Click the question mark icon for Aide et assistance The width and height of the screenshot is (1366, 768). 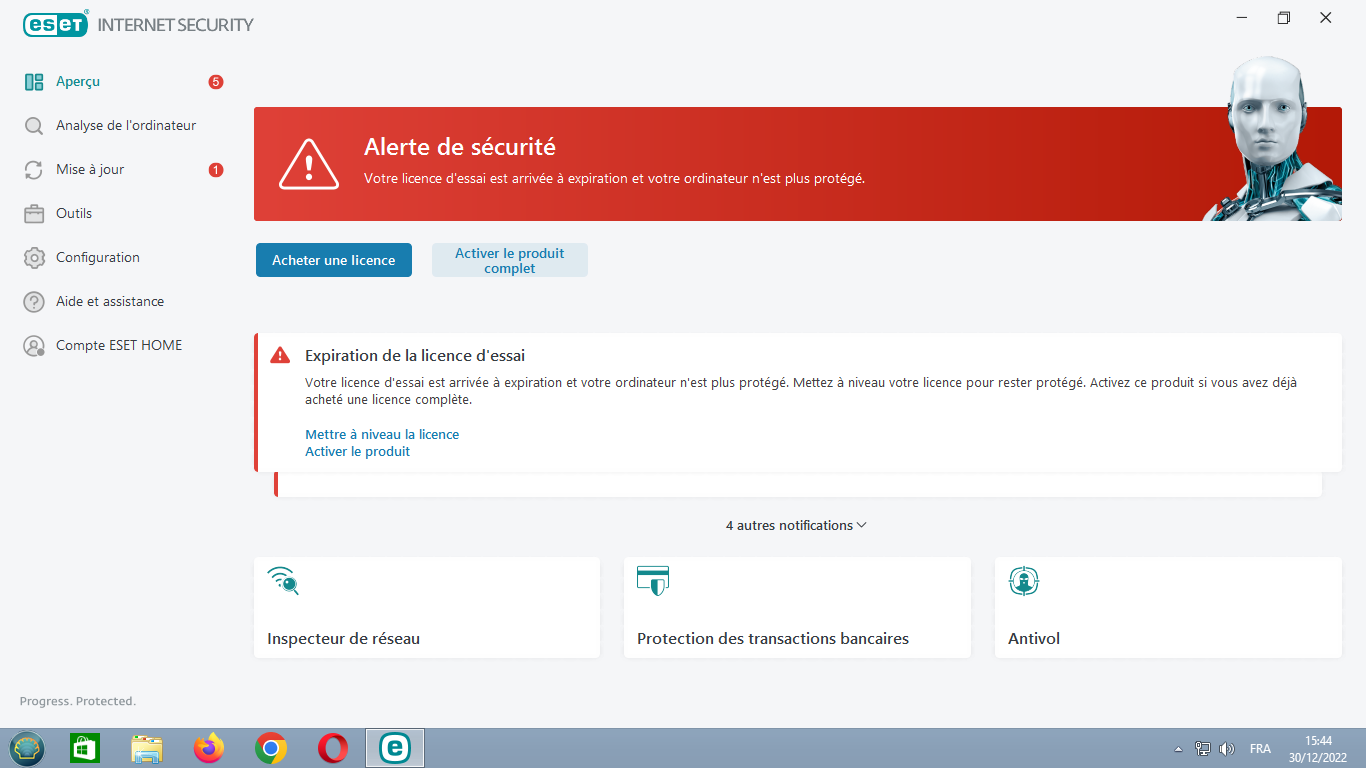(x=34, y=302)
